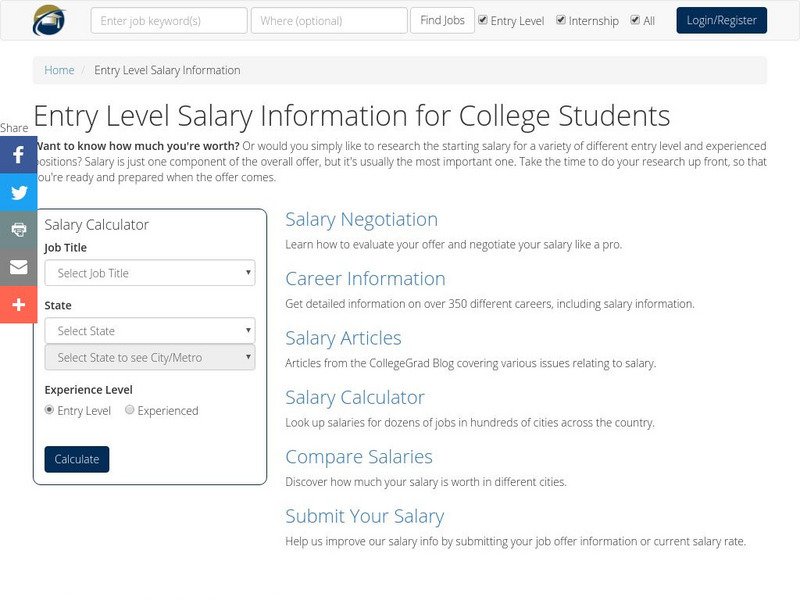Click the plus icon for more sharing
The height and width of the screenshot is (600, 800).
(18, 304)
